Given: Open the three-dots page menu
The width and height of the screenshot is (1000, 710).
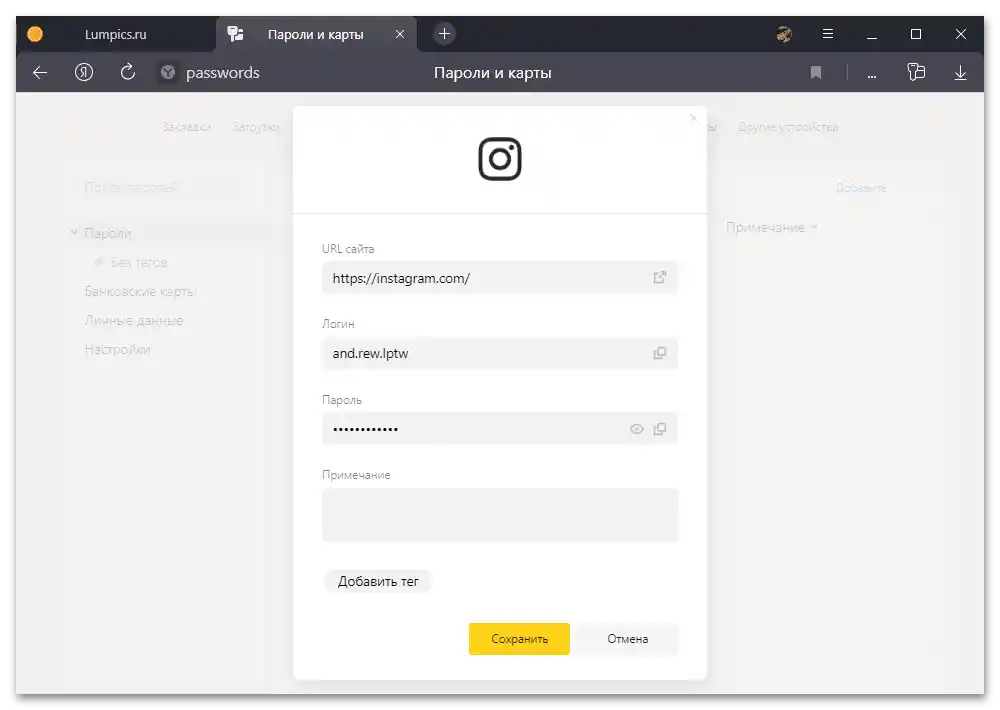Looking at the screenshot, I should pos(872,75).
